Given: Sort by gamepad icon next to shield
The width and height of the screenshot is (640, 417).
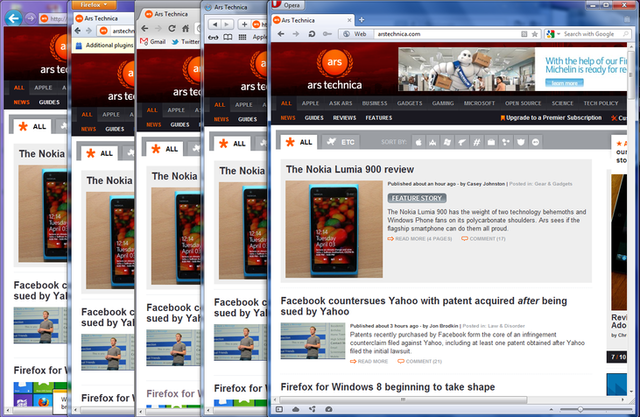Looking at the screenshot, I should click(535, 142).
